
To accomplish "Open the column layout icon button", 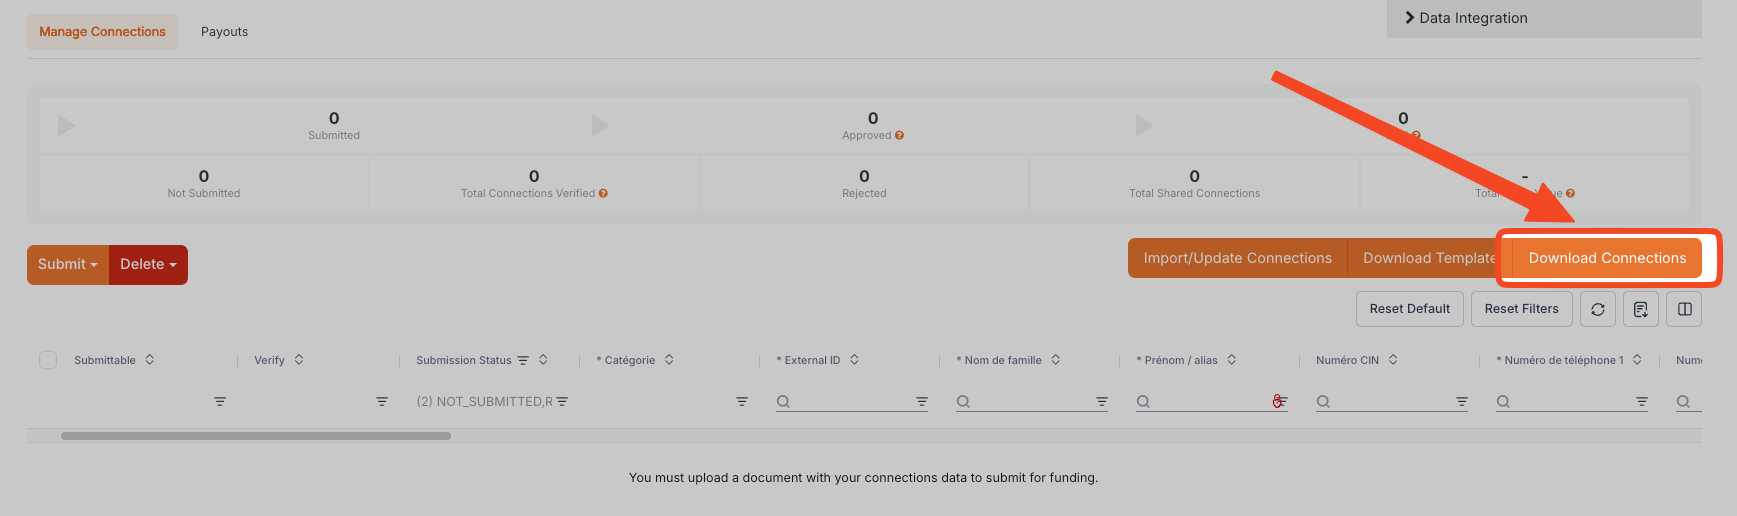I will coord(1685,309).
